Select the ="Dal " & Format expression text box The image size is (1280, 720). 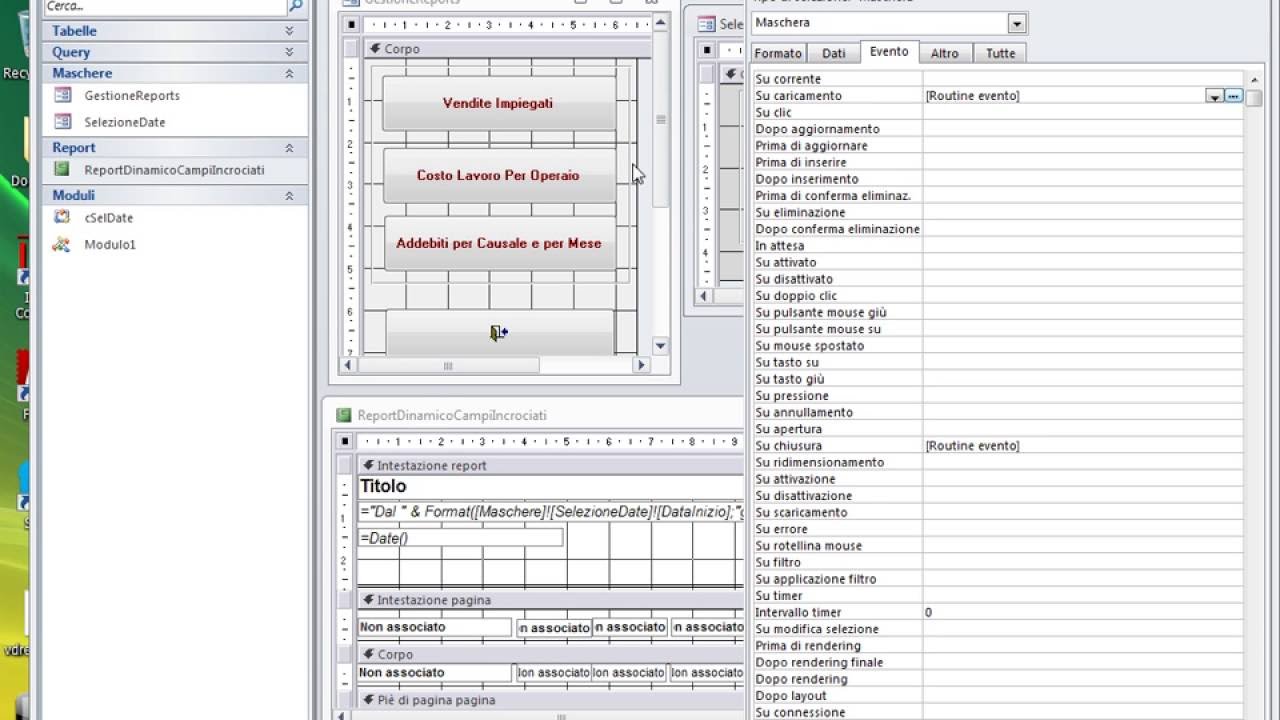click(550, 512)
